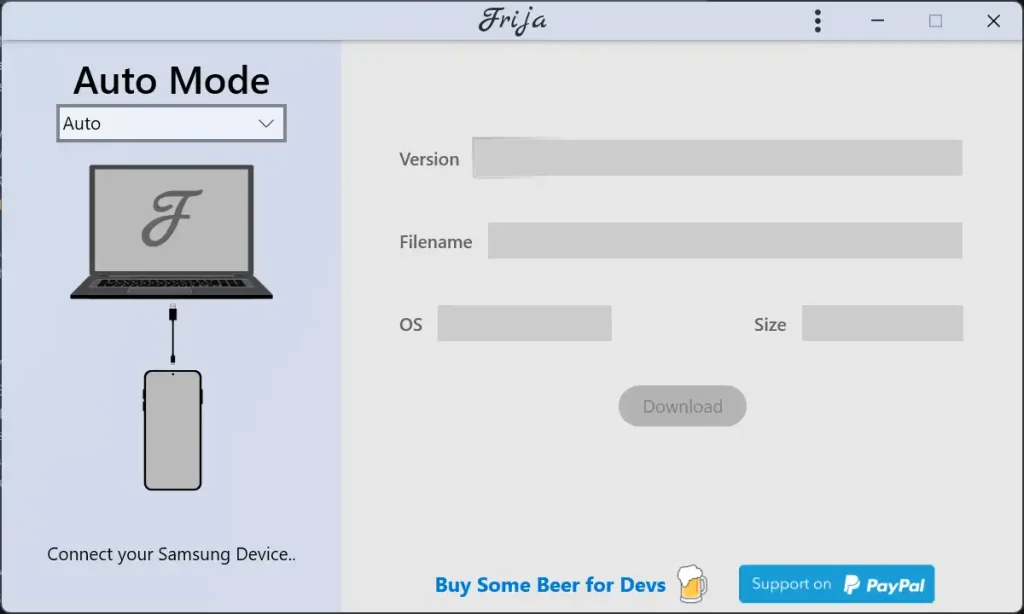1024x614 pixels.
Task: Click into the Filename field
Action: pos(725,240)
